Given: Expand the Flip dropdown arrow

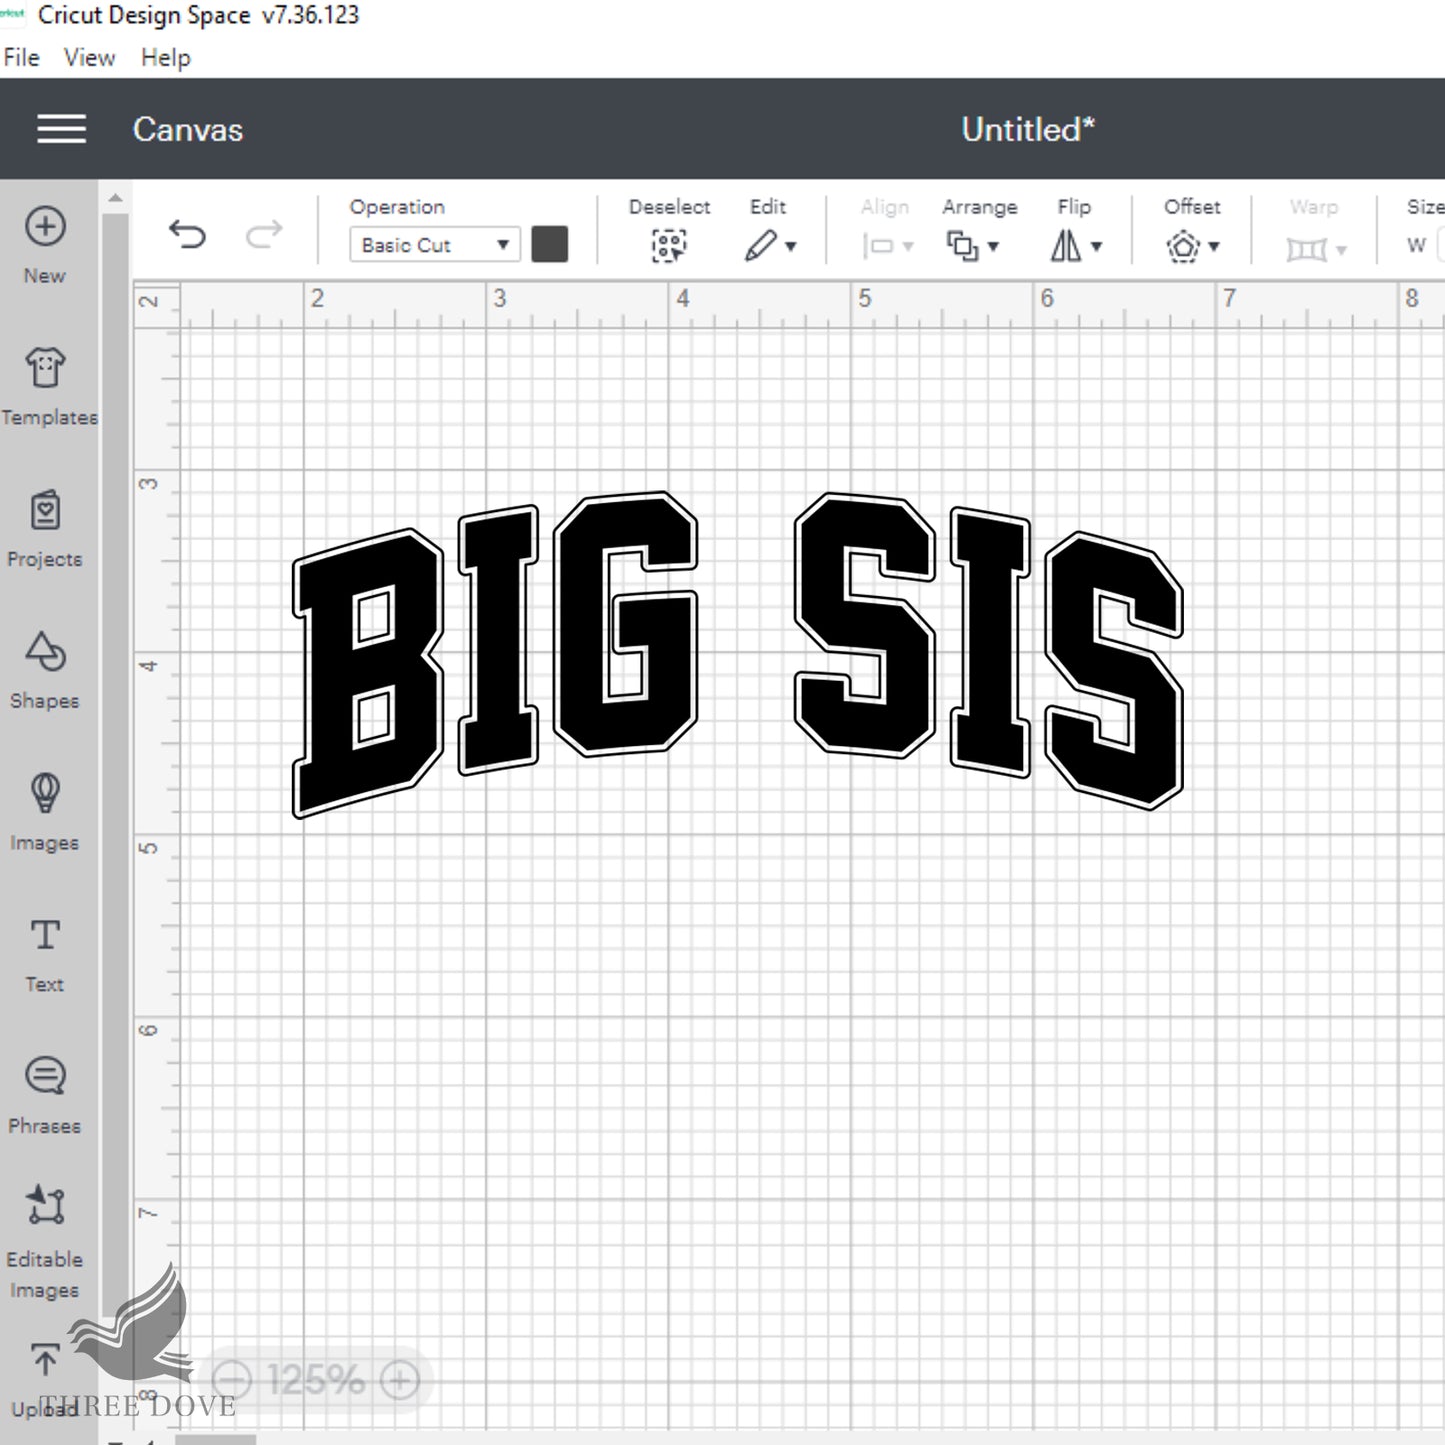Looking at the screenshot, I should coord(1097,247).
